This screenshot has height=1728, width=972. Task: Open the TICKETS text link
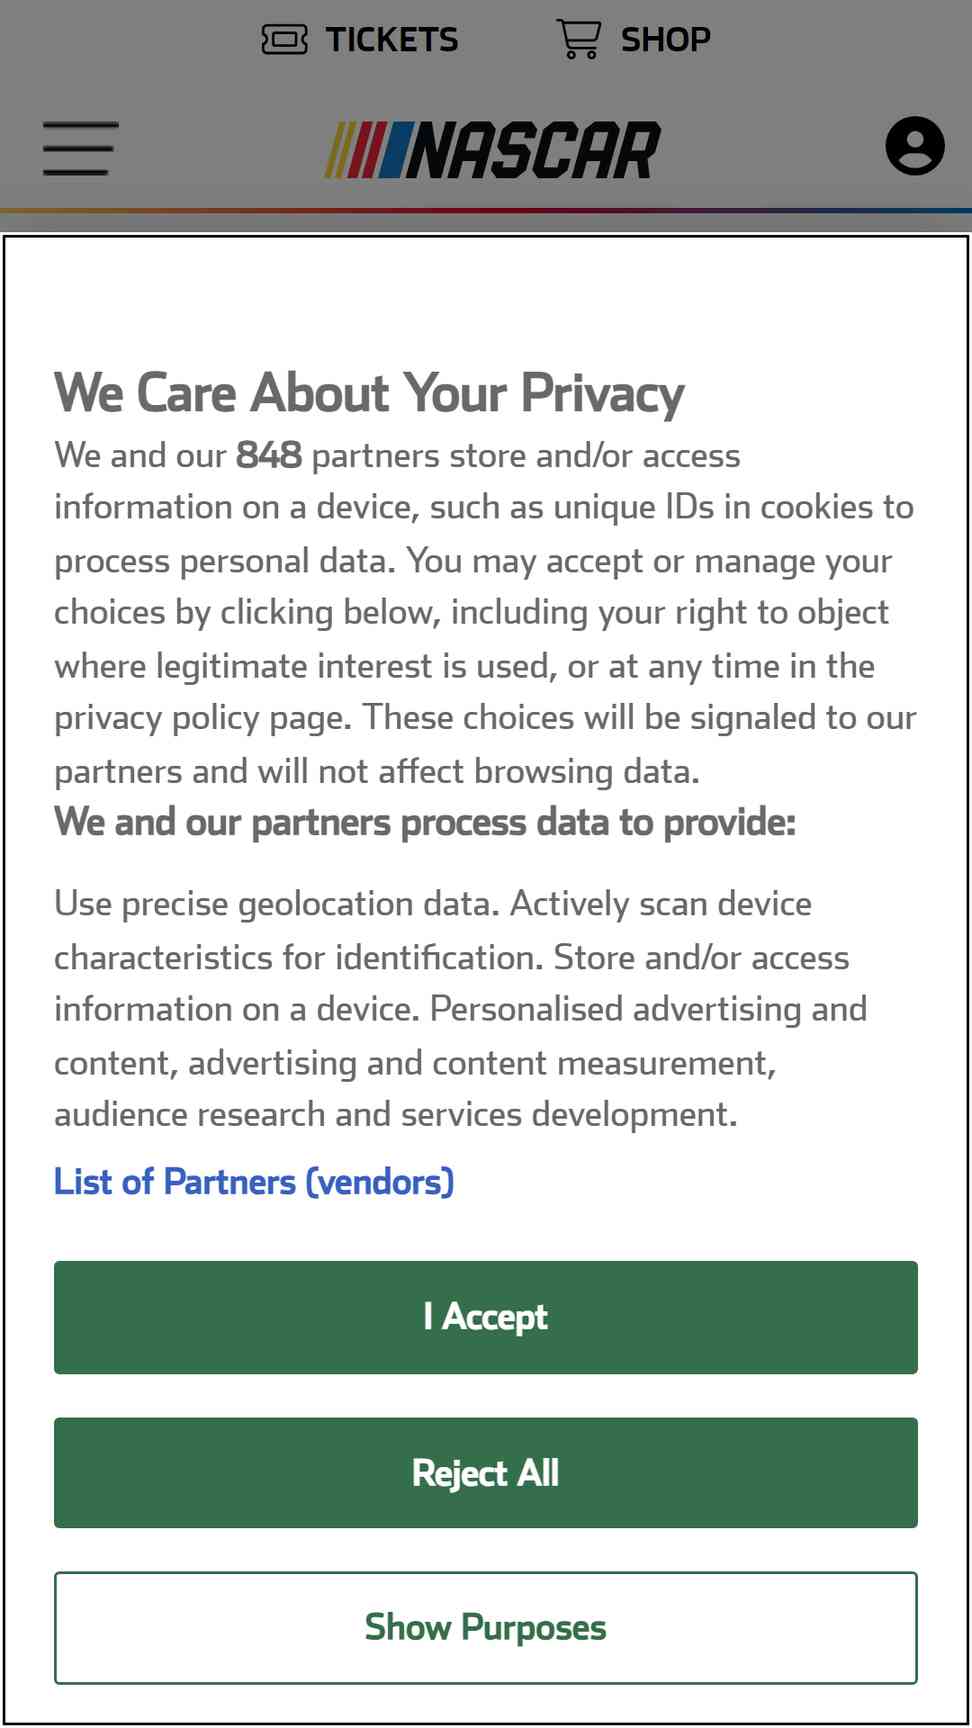[392, 40]
